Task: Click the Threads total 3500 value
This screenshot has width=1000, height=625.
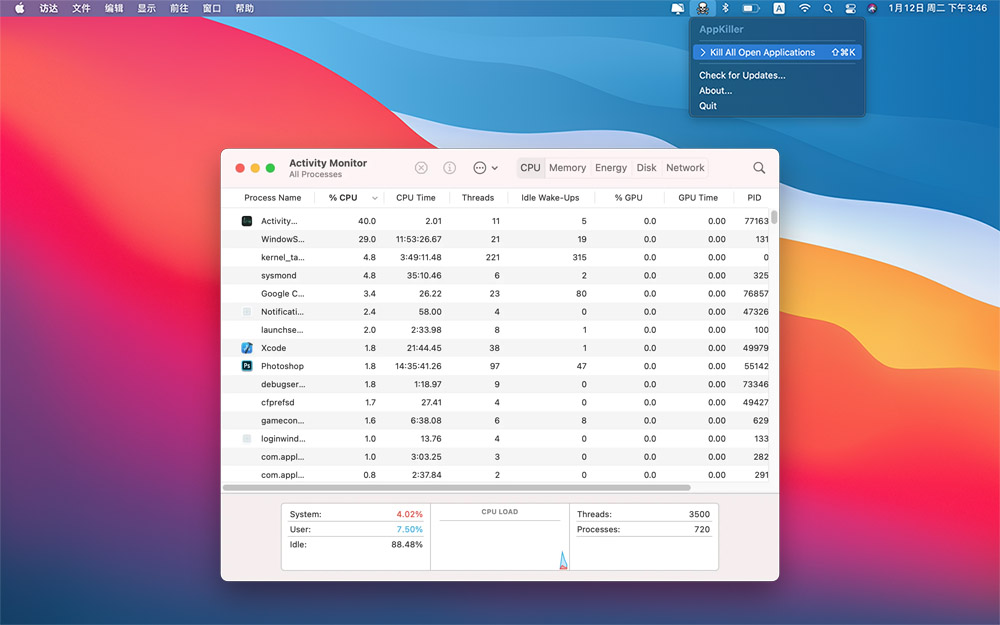Action: [x=699, y=514]
